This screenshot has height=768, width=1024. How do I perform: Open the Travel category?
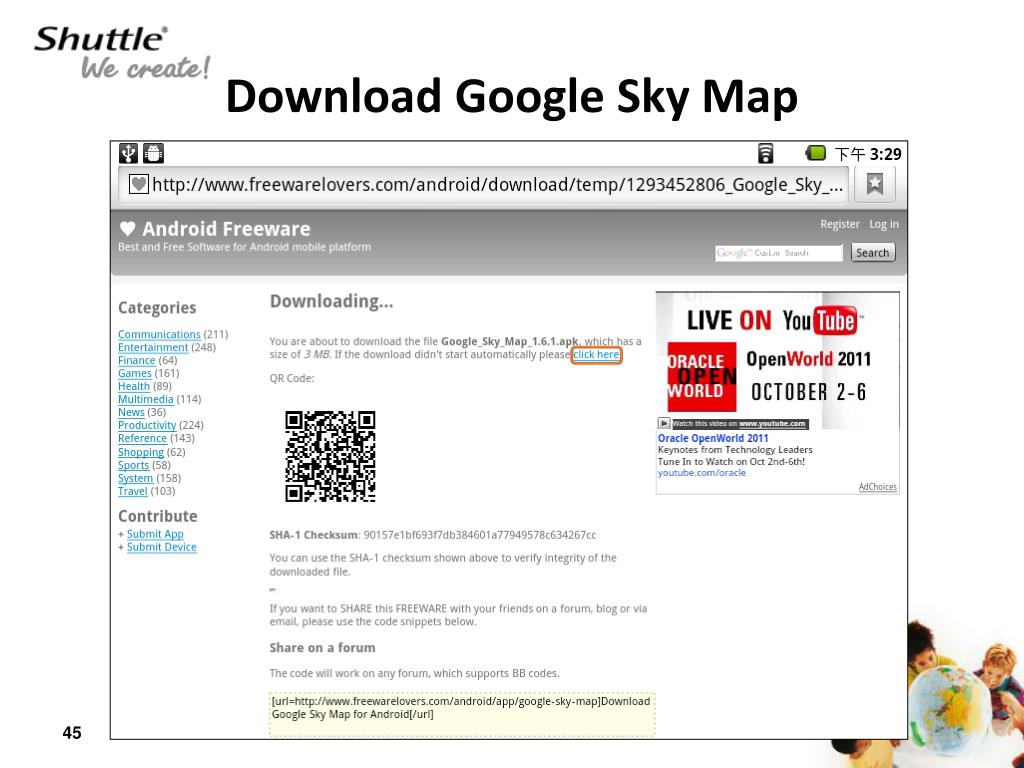133,492
